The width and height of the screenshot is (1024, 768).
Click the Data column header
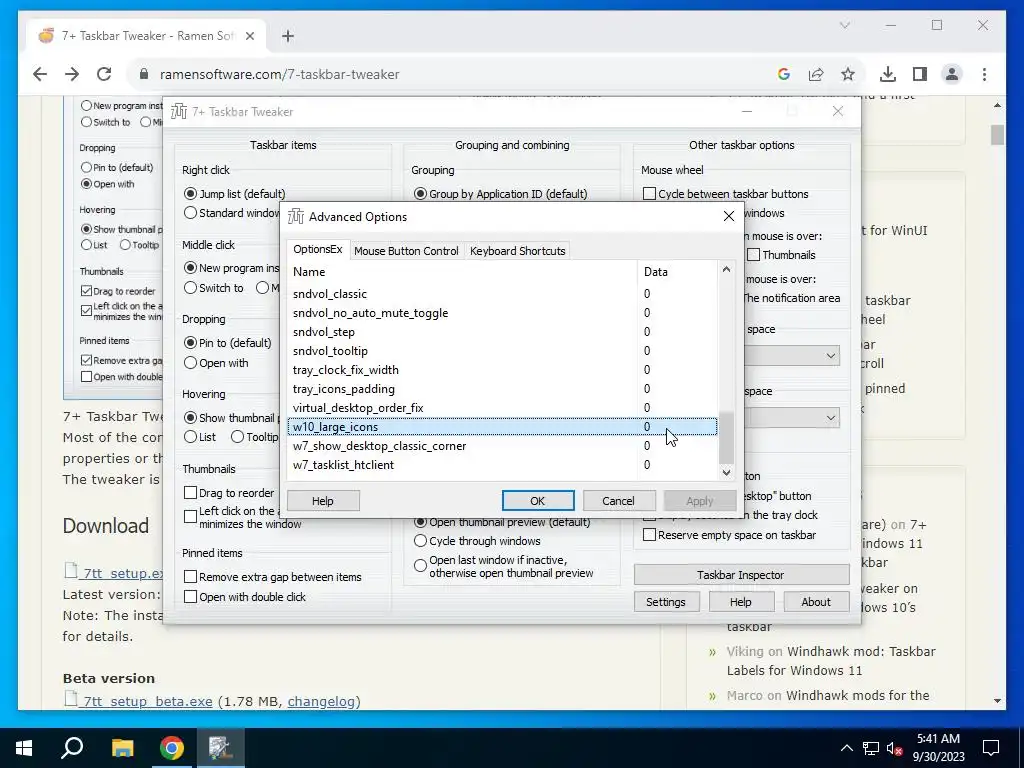click(x=677, y=272)
